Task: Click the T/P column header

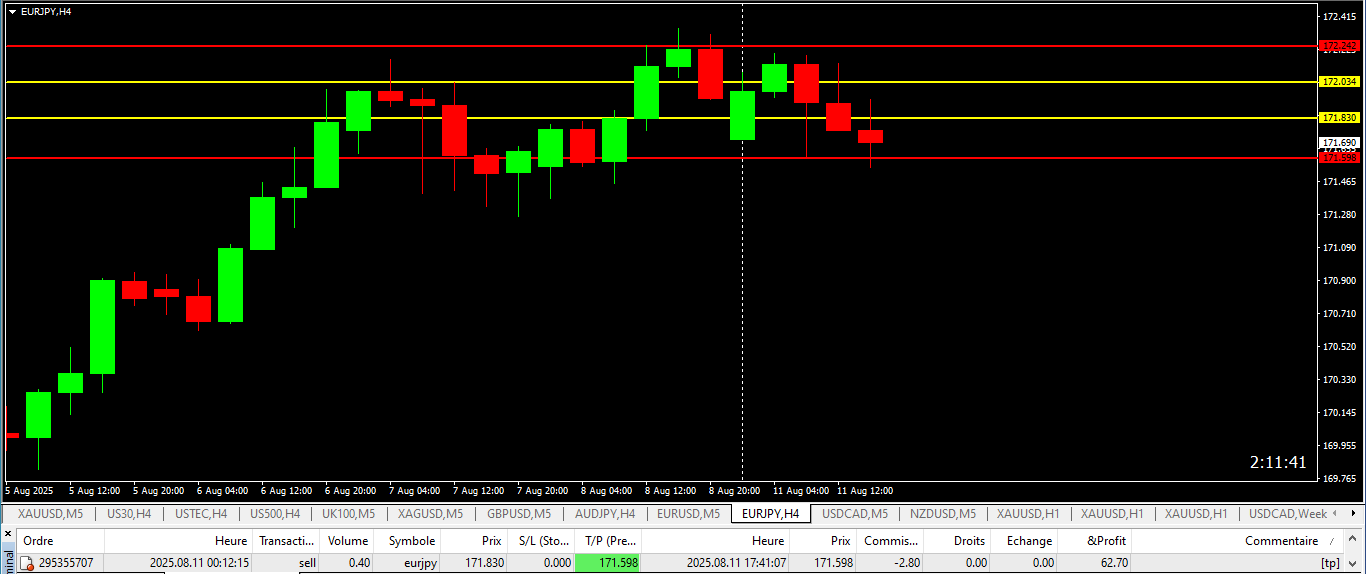Action: [610, 541]
